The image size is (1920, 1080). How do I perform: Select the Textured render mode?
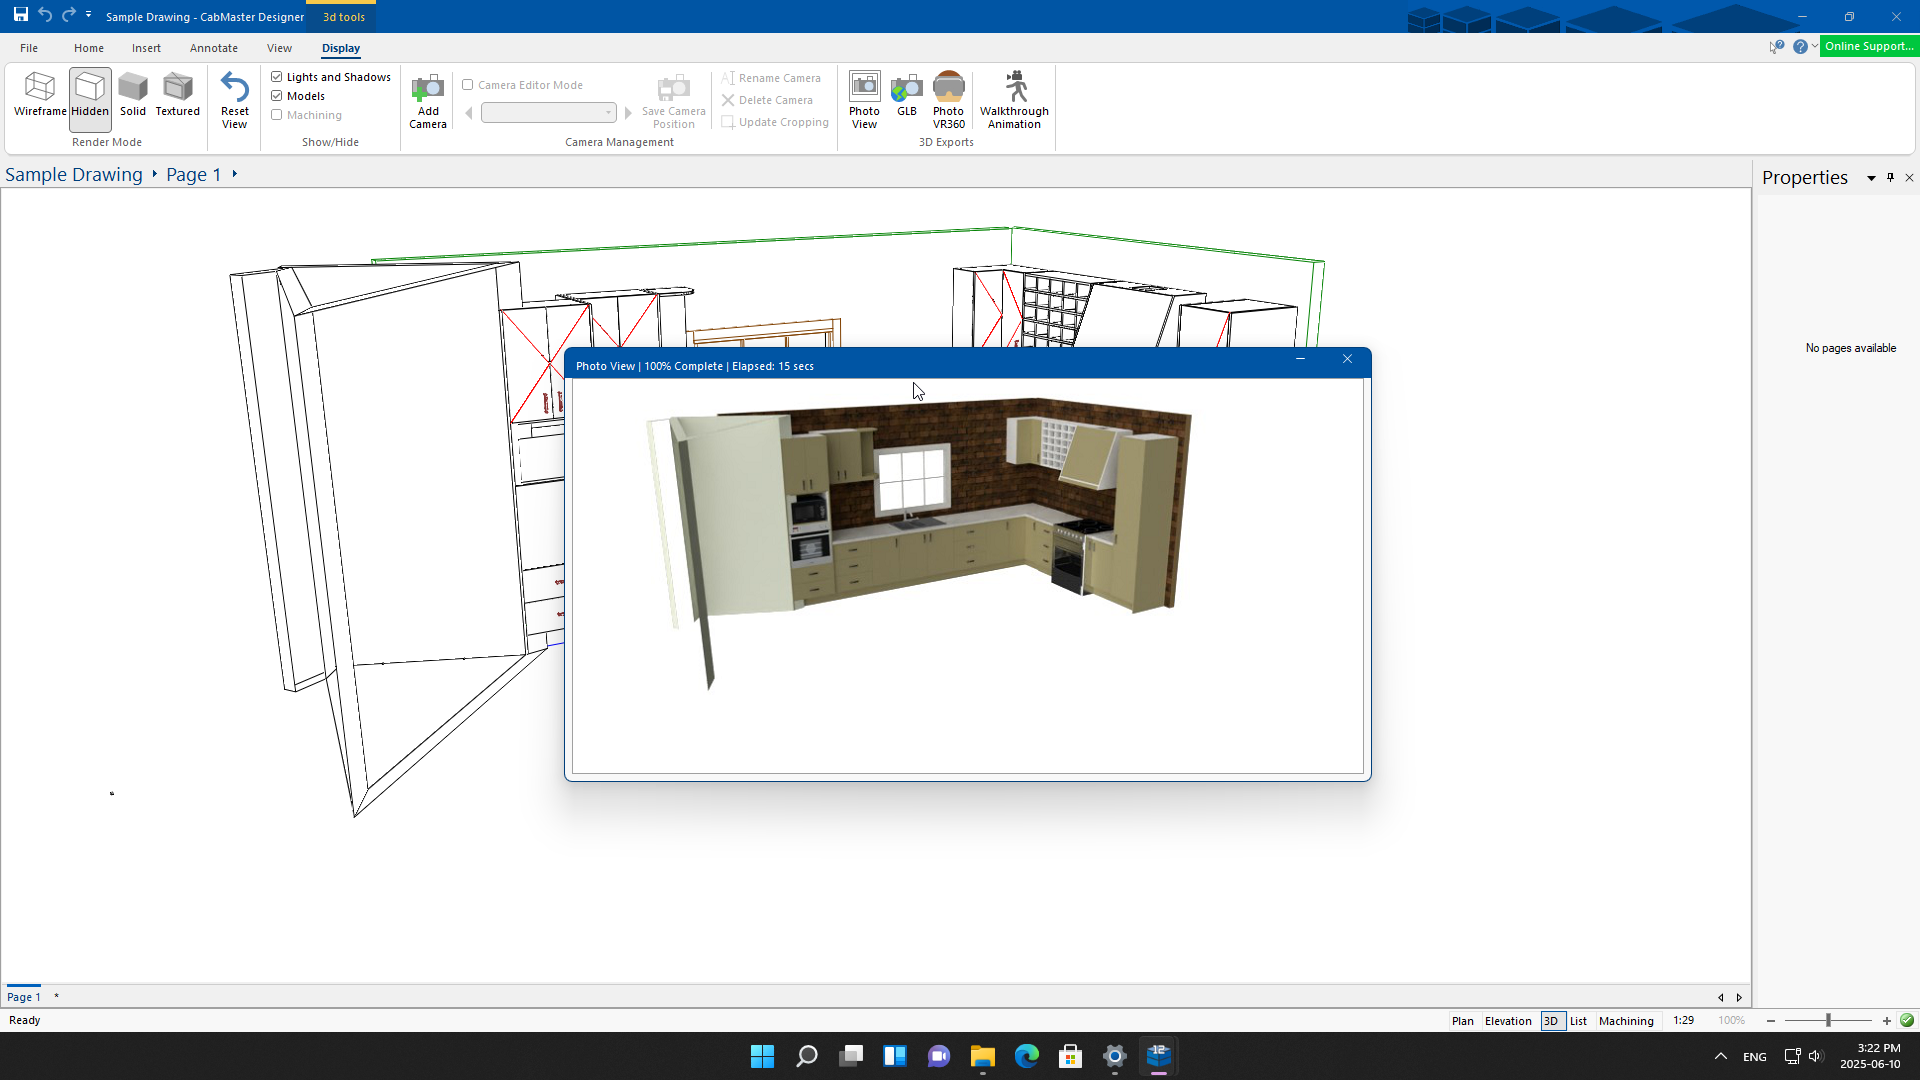pos(178,96)
